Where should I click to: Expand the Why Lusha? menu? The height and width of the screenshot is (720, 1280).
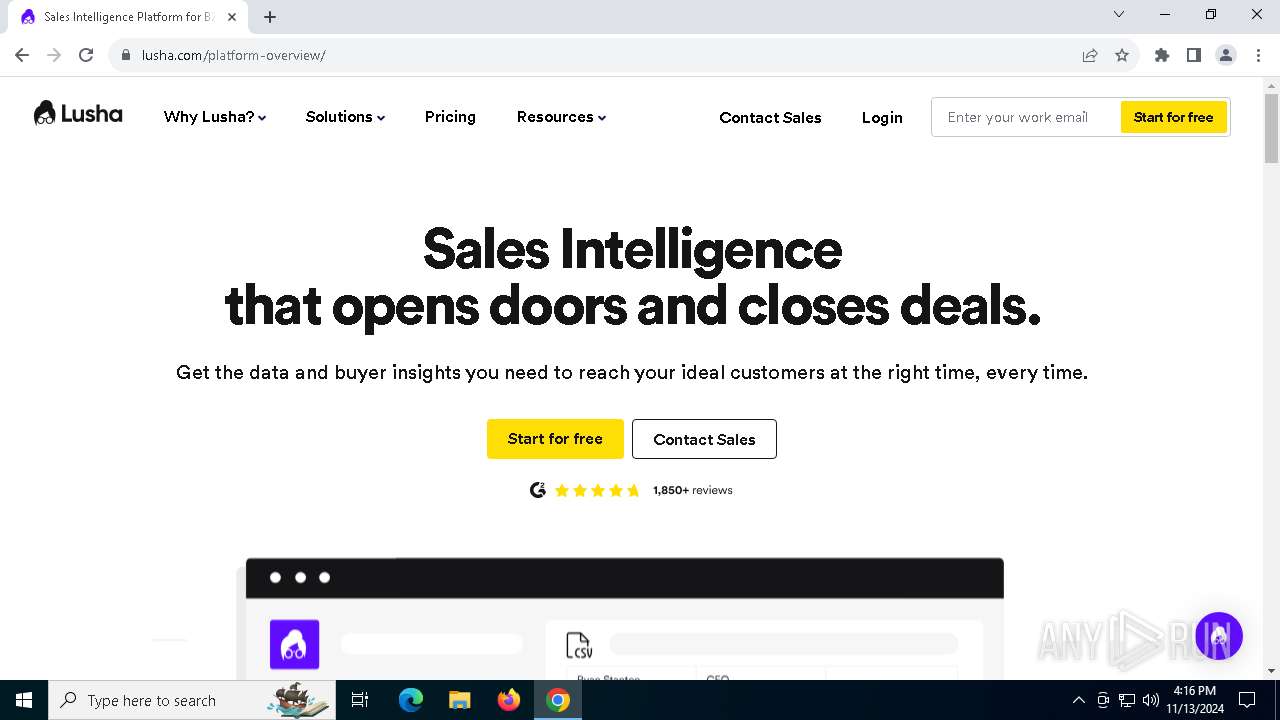coord(215,117)
